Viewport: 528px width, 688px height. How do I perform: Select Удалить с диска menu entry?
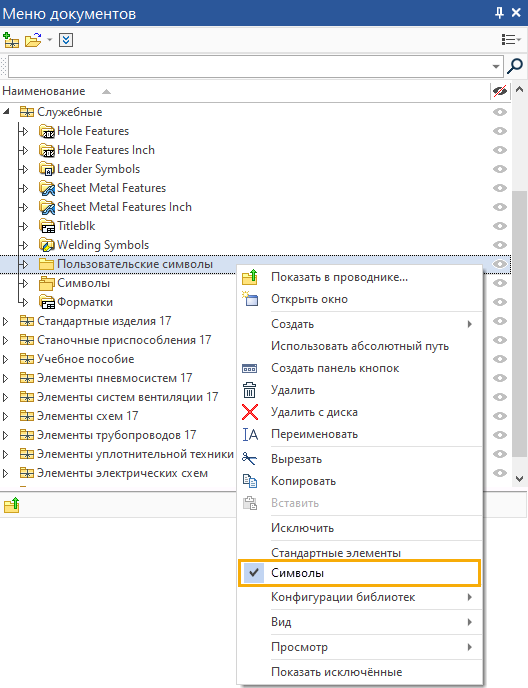[x=314, y=412]
